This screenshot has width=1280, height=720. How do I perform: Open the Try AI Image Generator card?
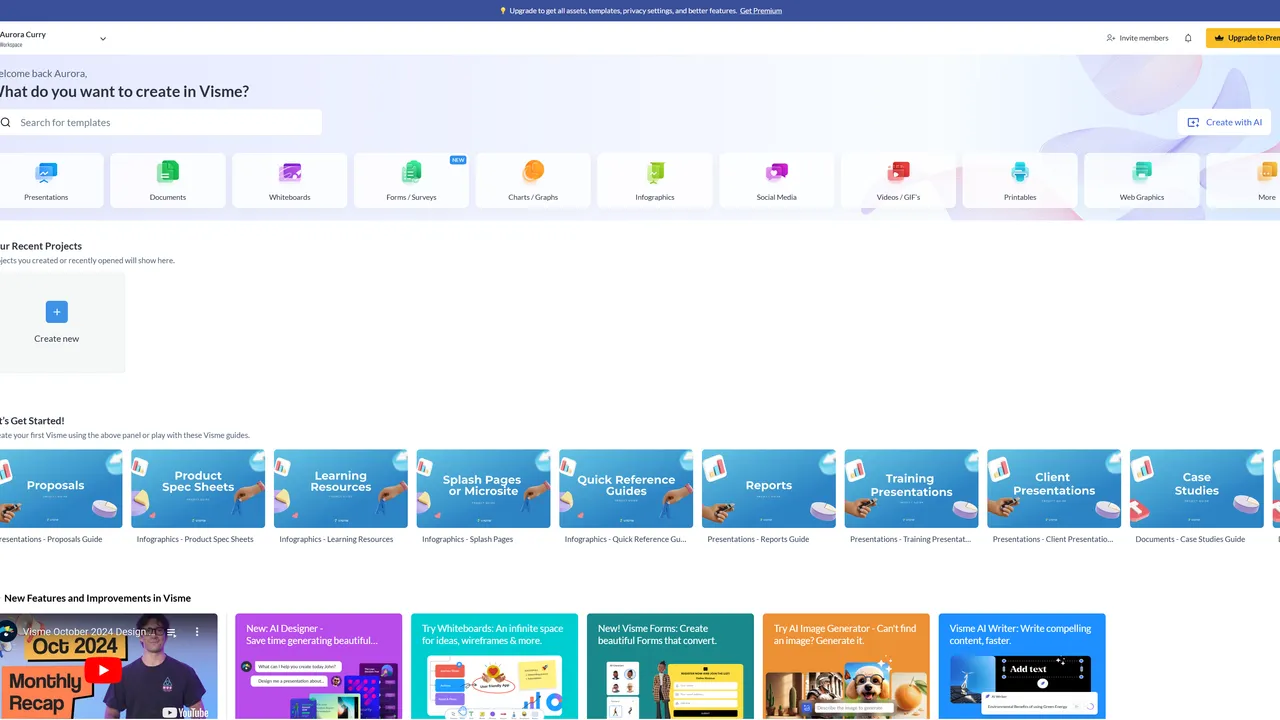(x=846, y=666)
